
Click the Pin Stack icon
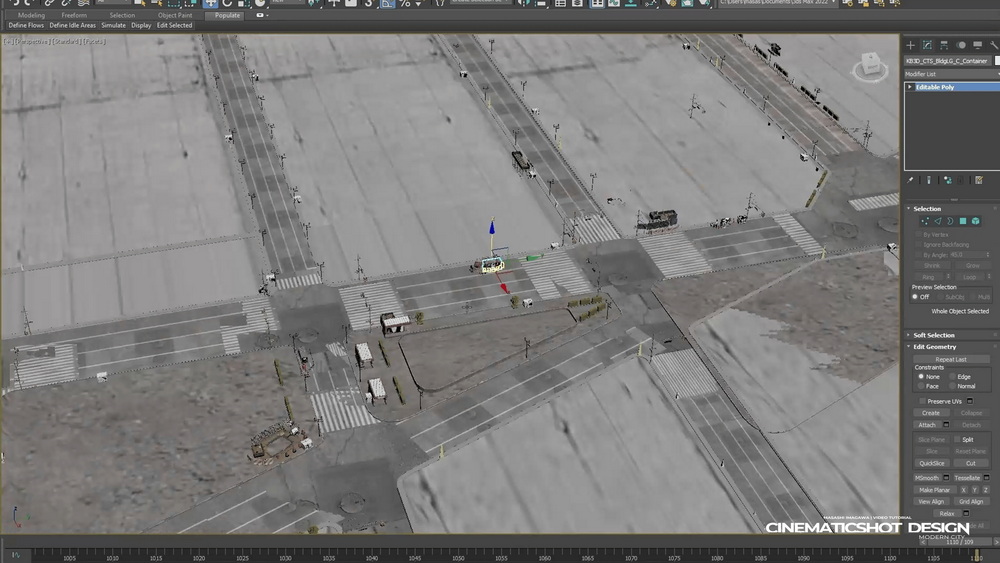point(910,180)
